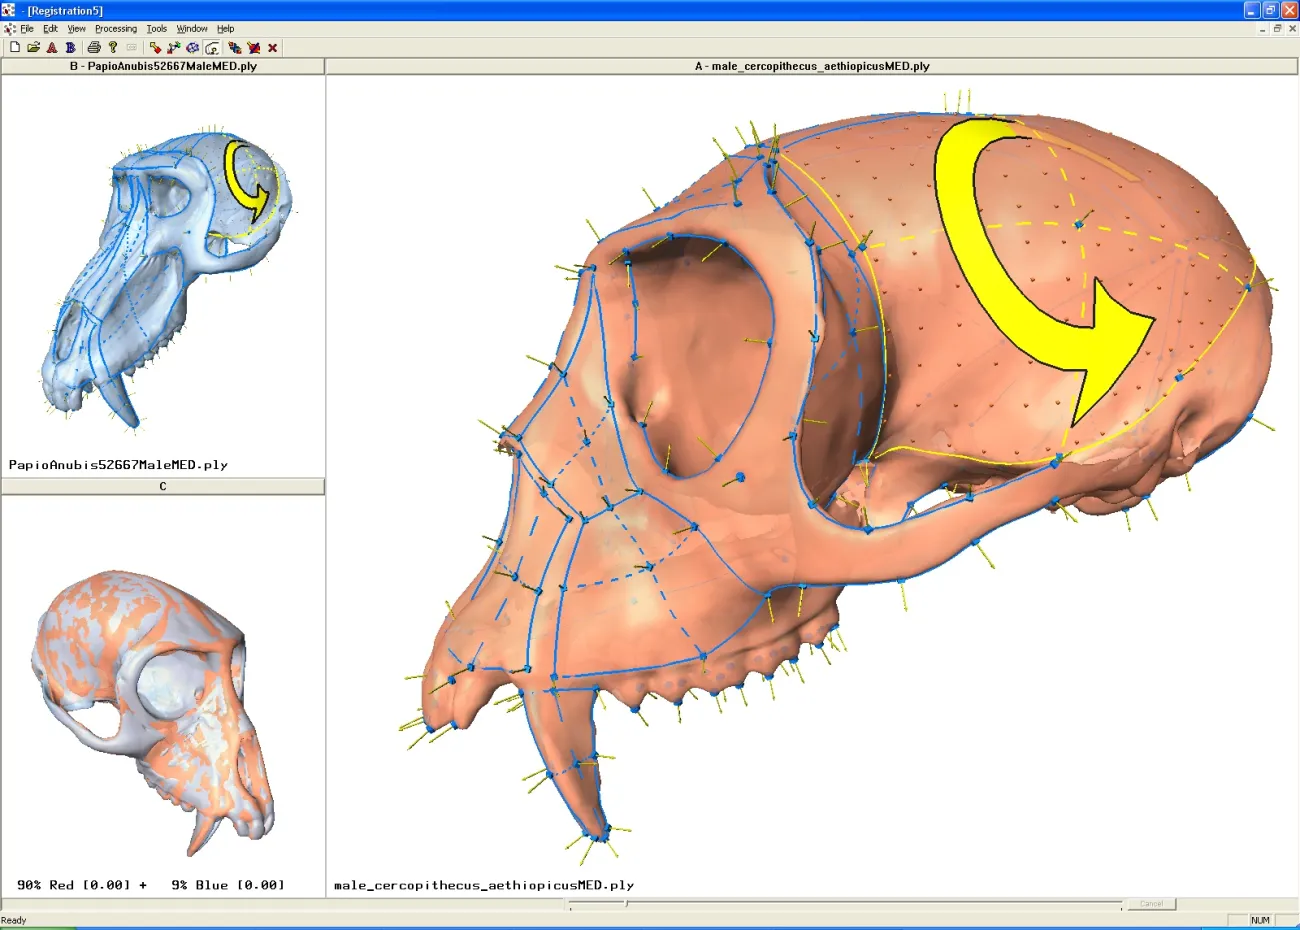Click the New document icon
This screenshot has width=1300, height=930.
pyautogui.click(x=15, y=47)
